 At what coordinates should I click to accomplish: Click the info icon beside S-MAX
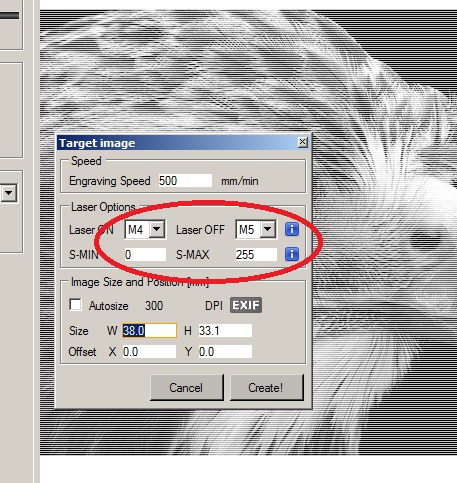coord(292,254)
